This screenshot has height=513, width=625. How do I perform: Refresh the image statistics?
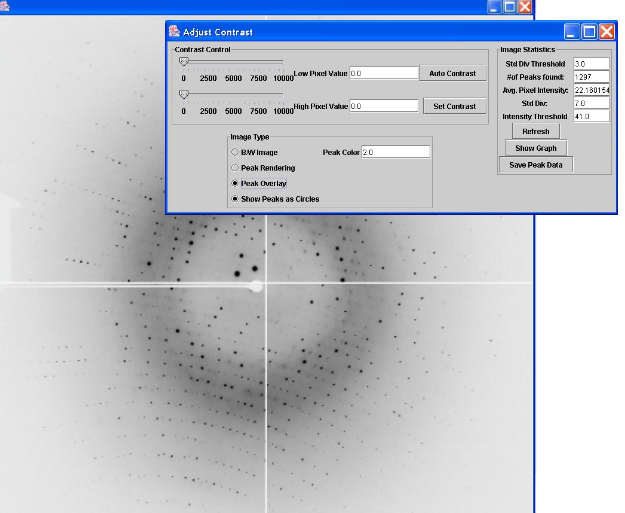coord(536,131)
